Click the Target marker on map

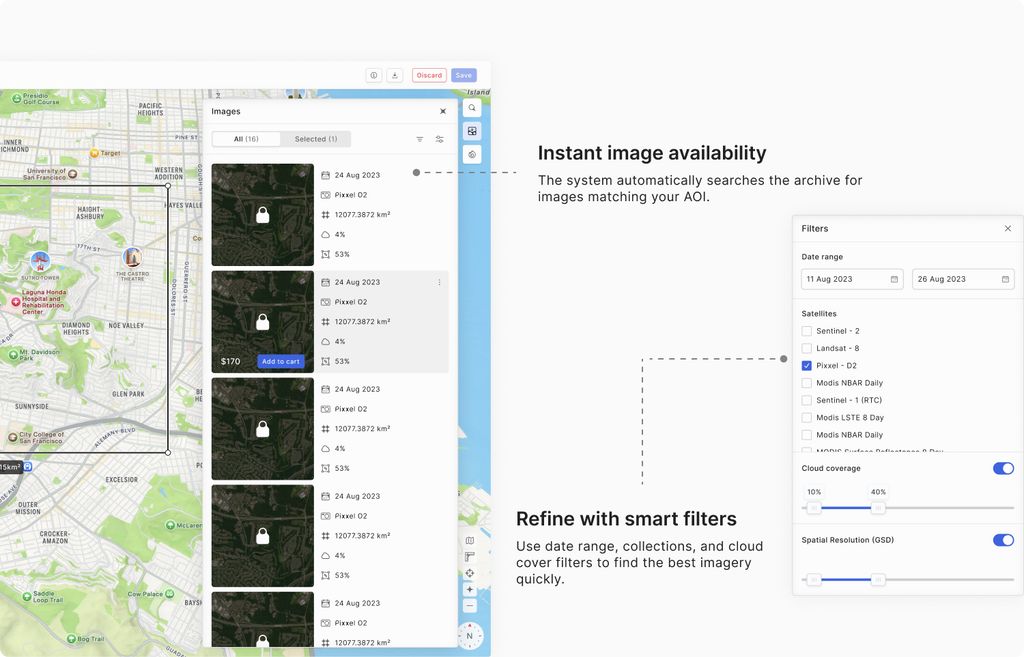[x=94, y=153]
